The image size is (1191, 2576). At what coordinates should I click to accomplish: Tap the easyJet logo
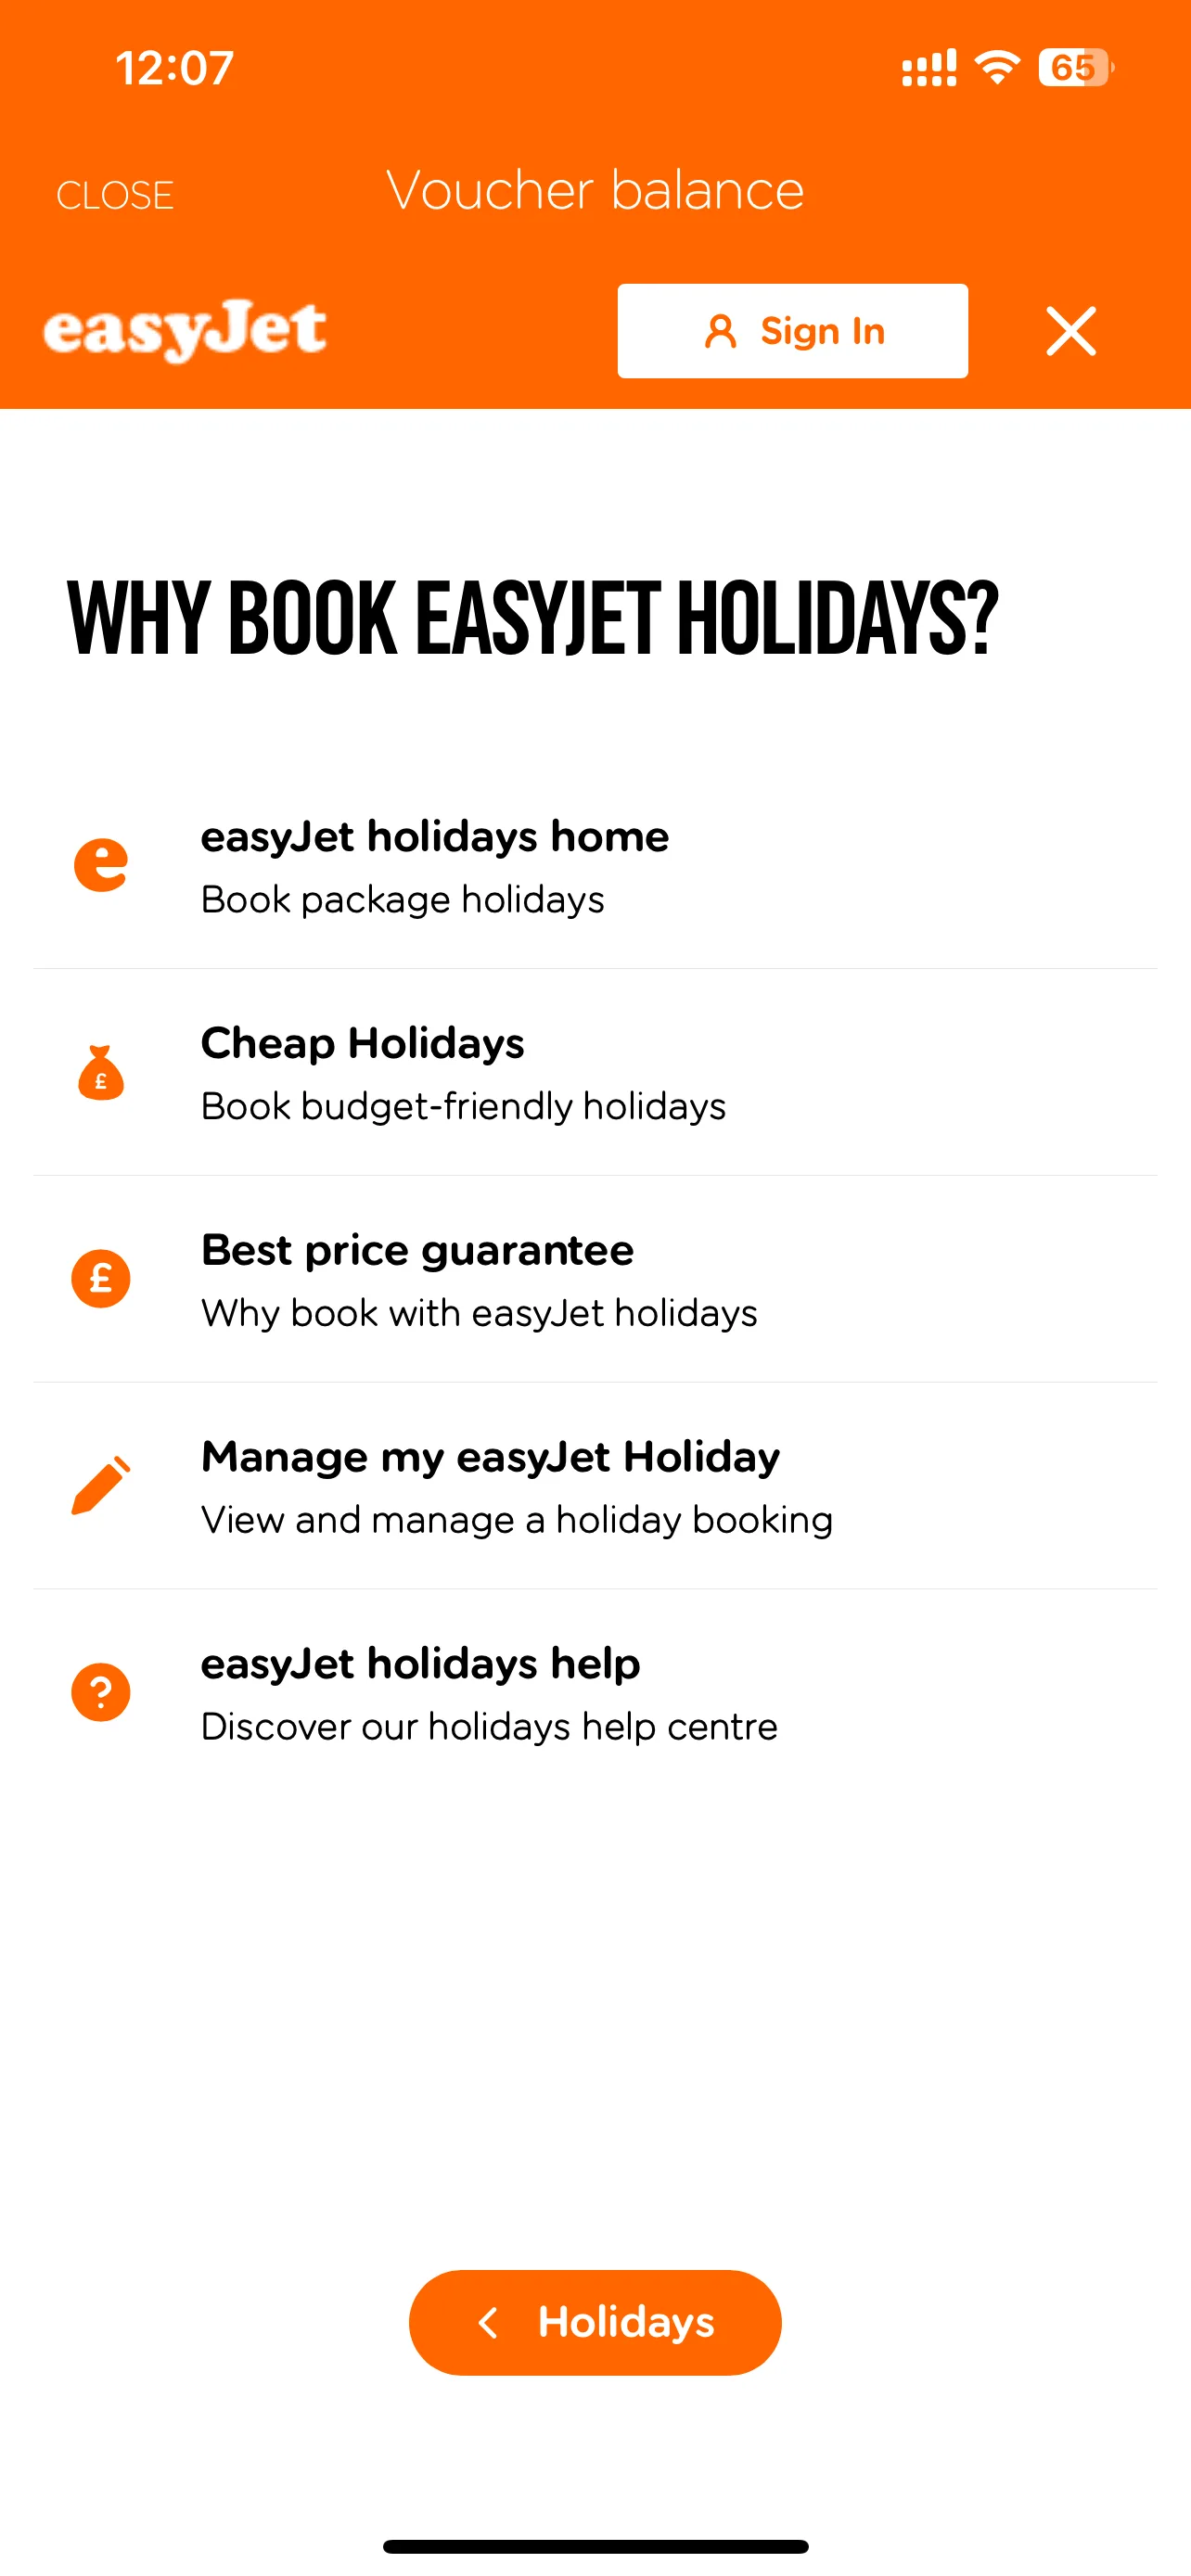185,330
